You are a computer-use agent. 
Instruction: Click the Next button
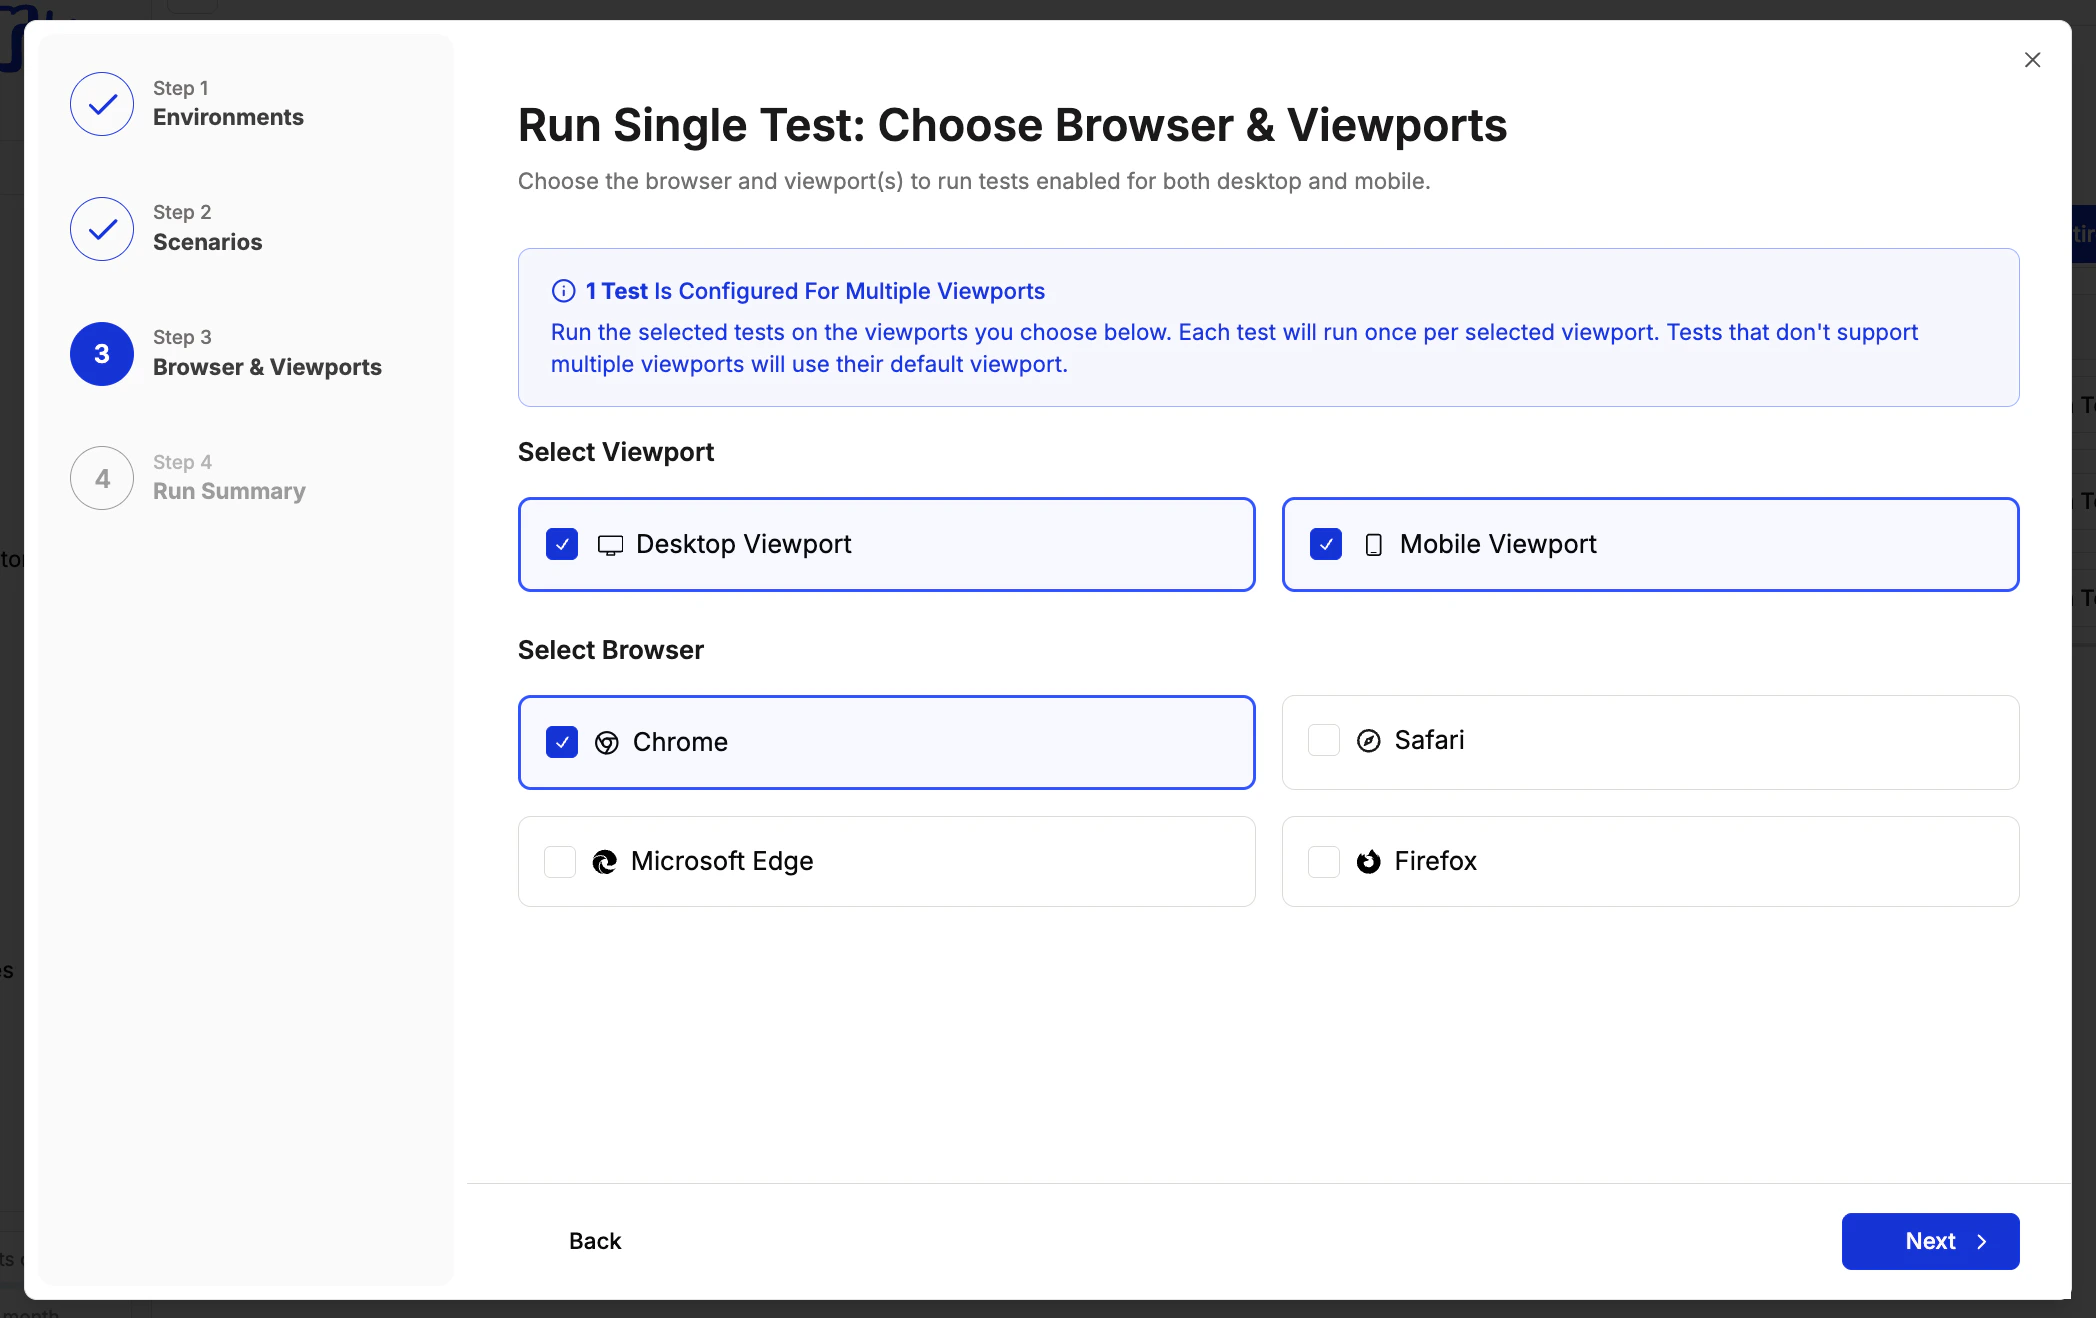point(1930,1241)
